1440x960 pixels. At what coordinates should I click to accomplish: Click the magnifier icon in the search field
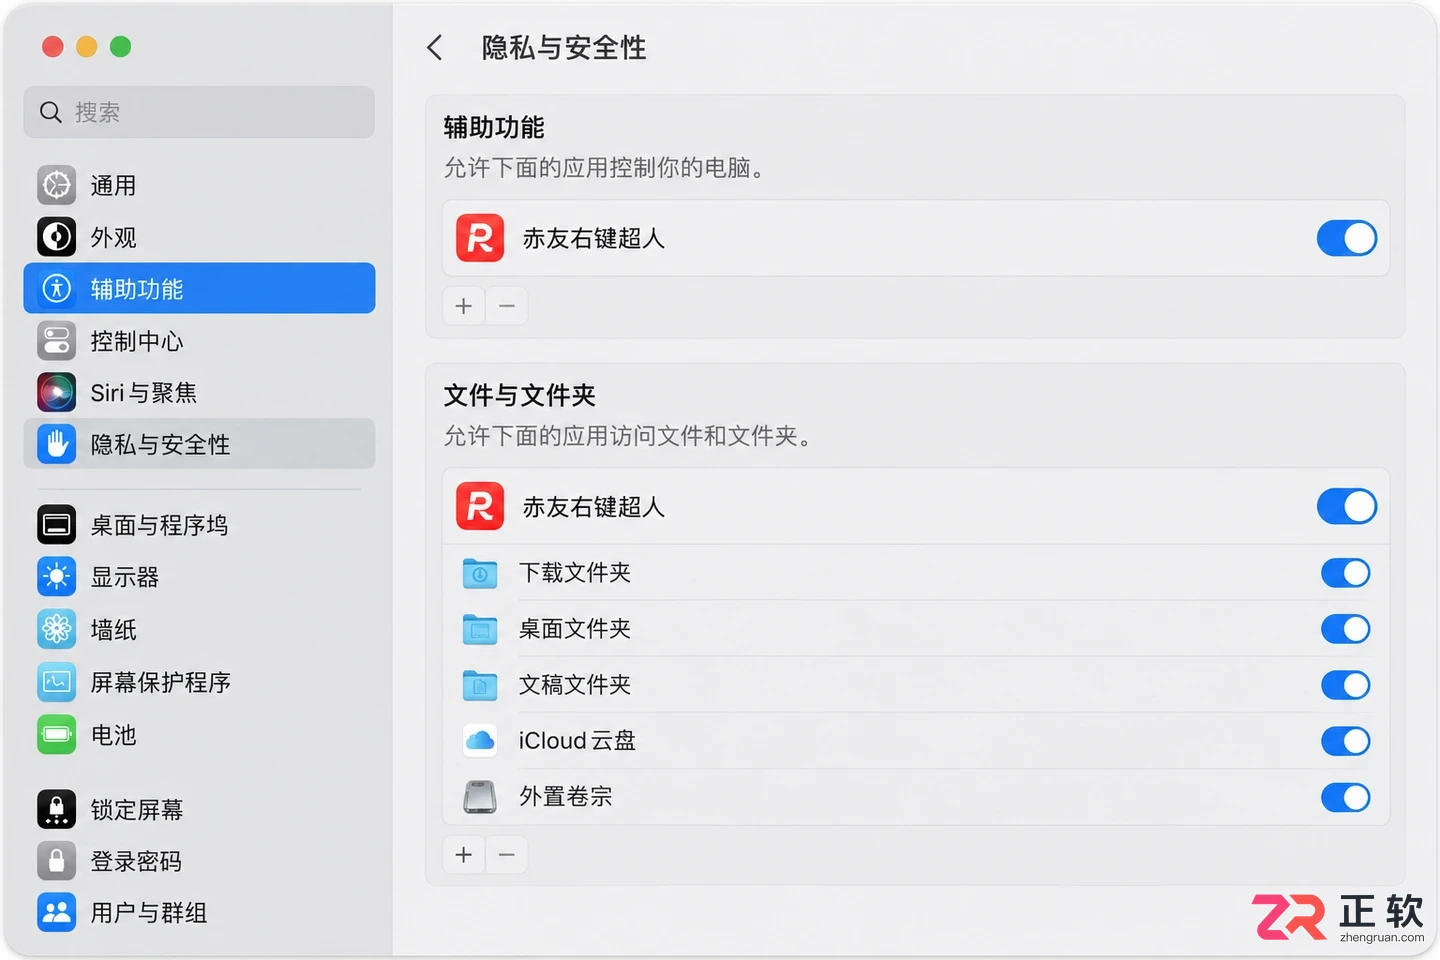tap(51, 112)
